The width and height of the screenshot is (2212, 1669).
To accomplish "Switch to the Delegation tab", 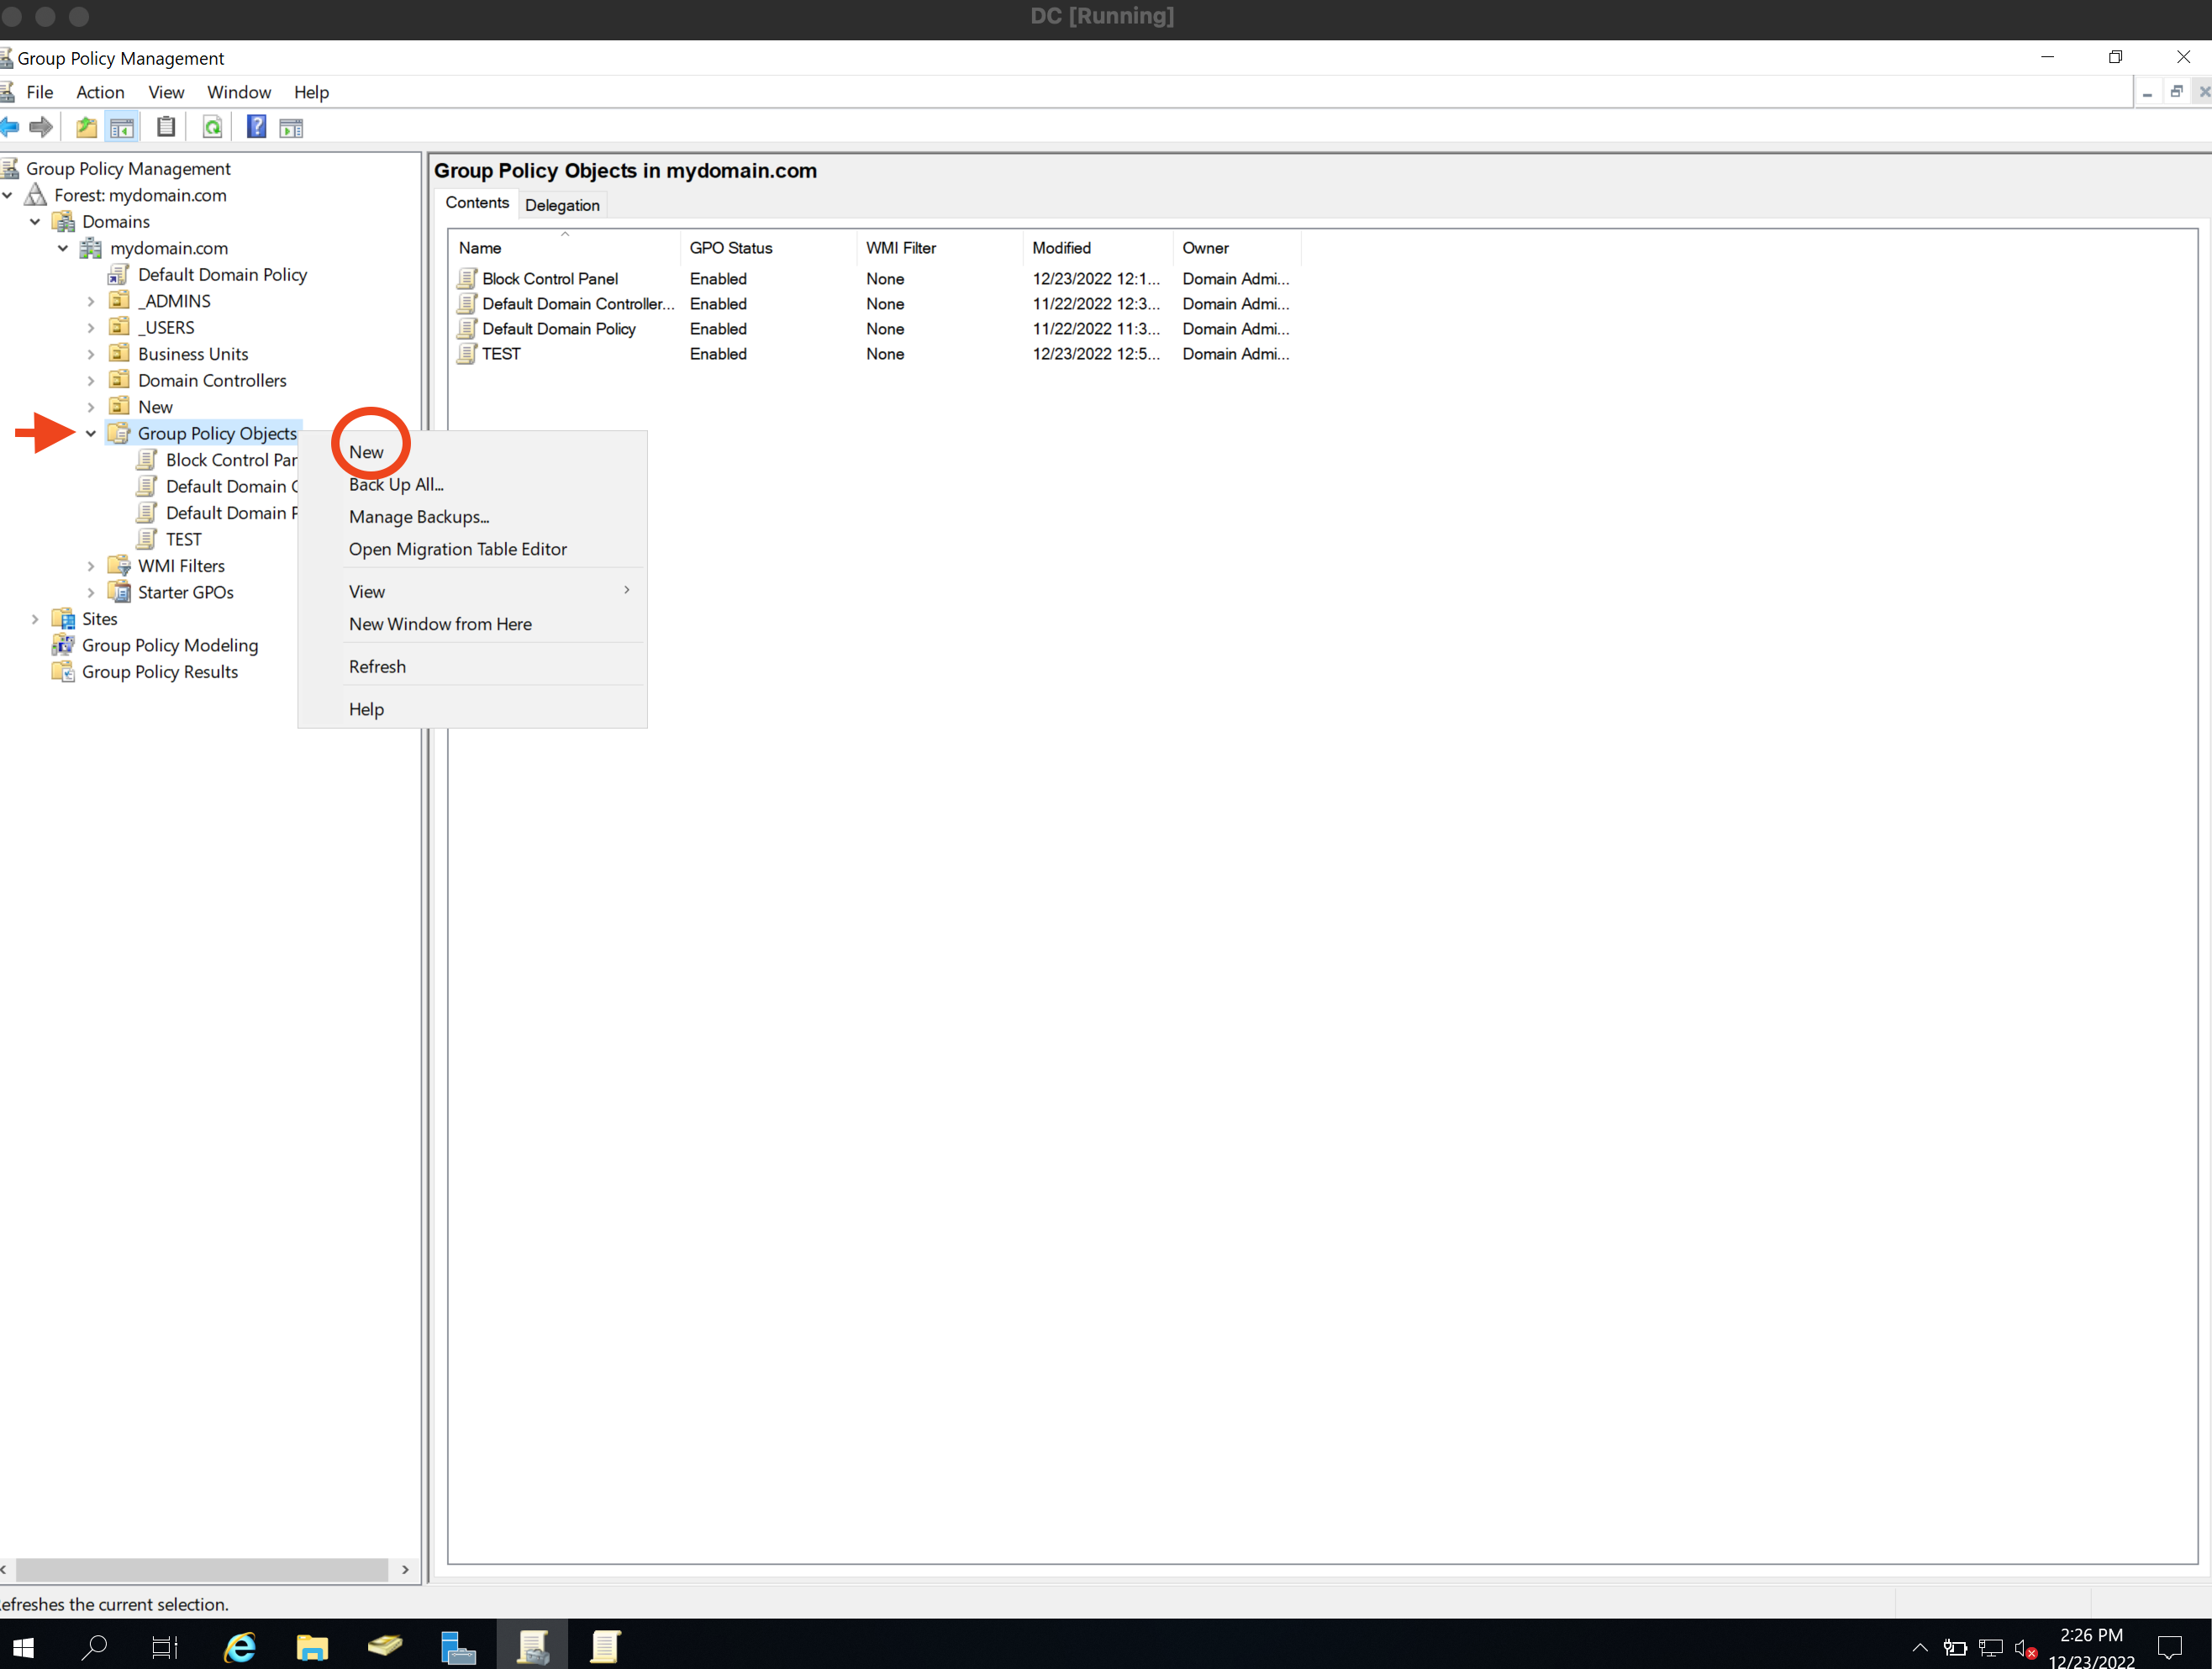I will (562, 204).
